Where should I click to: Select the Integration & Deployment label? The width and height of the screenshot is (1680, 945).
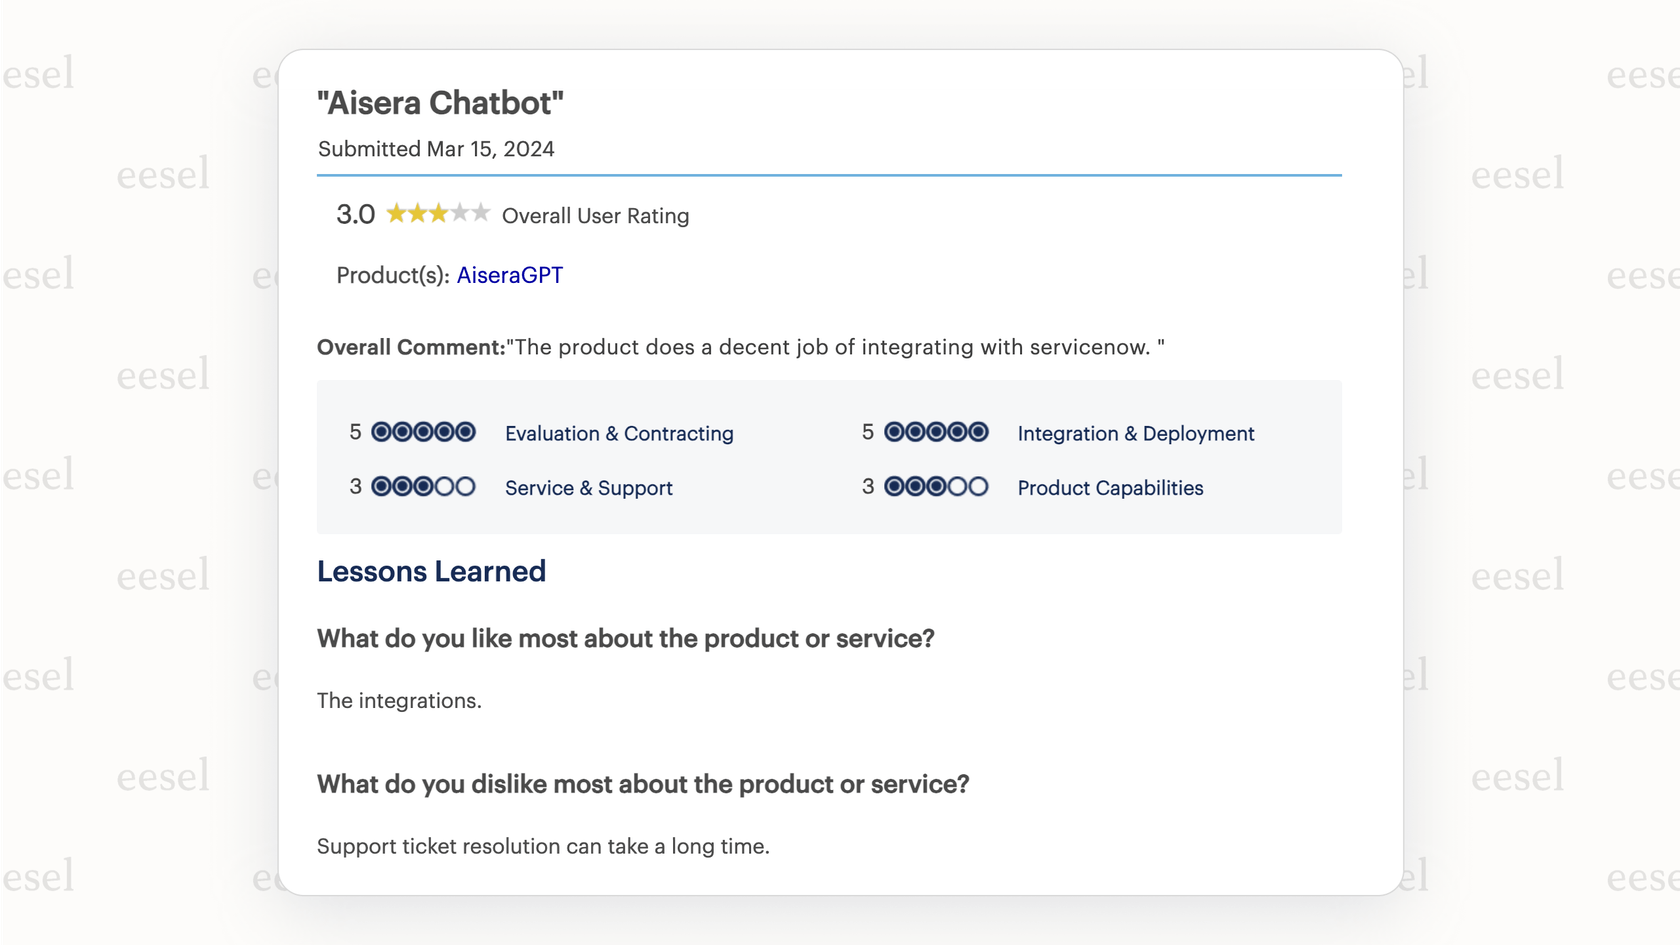[1135, 433]
